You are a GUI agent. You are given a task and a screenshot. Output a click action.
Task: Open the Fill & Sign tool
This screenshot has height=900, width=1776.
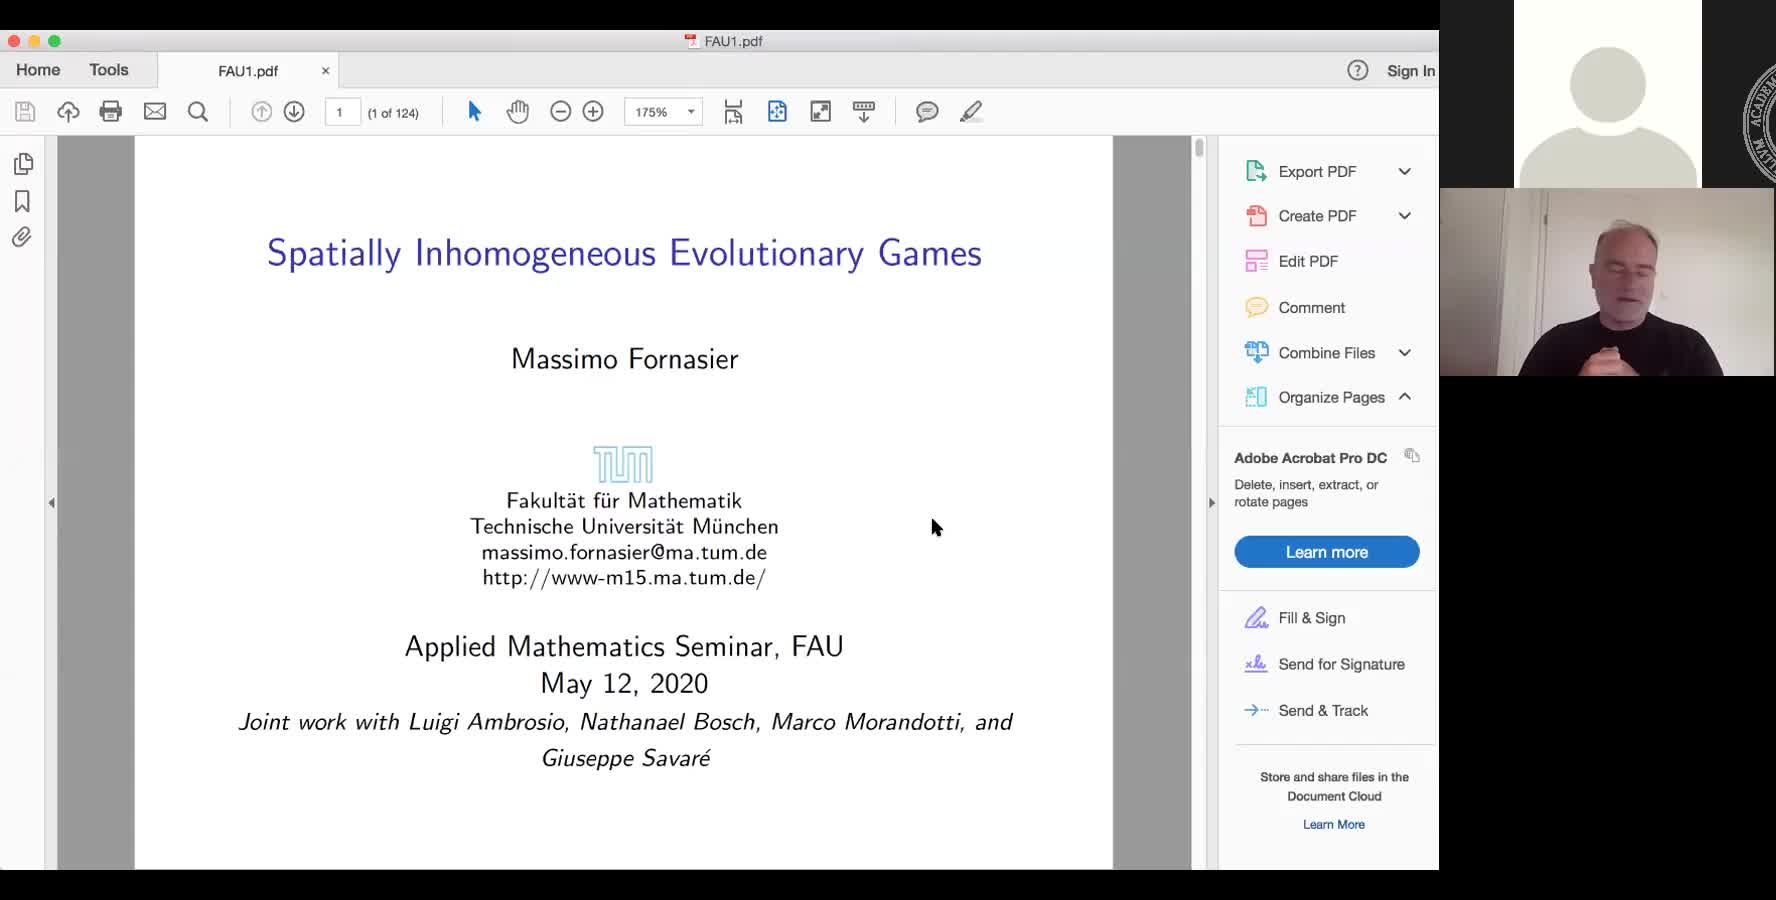click(x=1311, y=618)
